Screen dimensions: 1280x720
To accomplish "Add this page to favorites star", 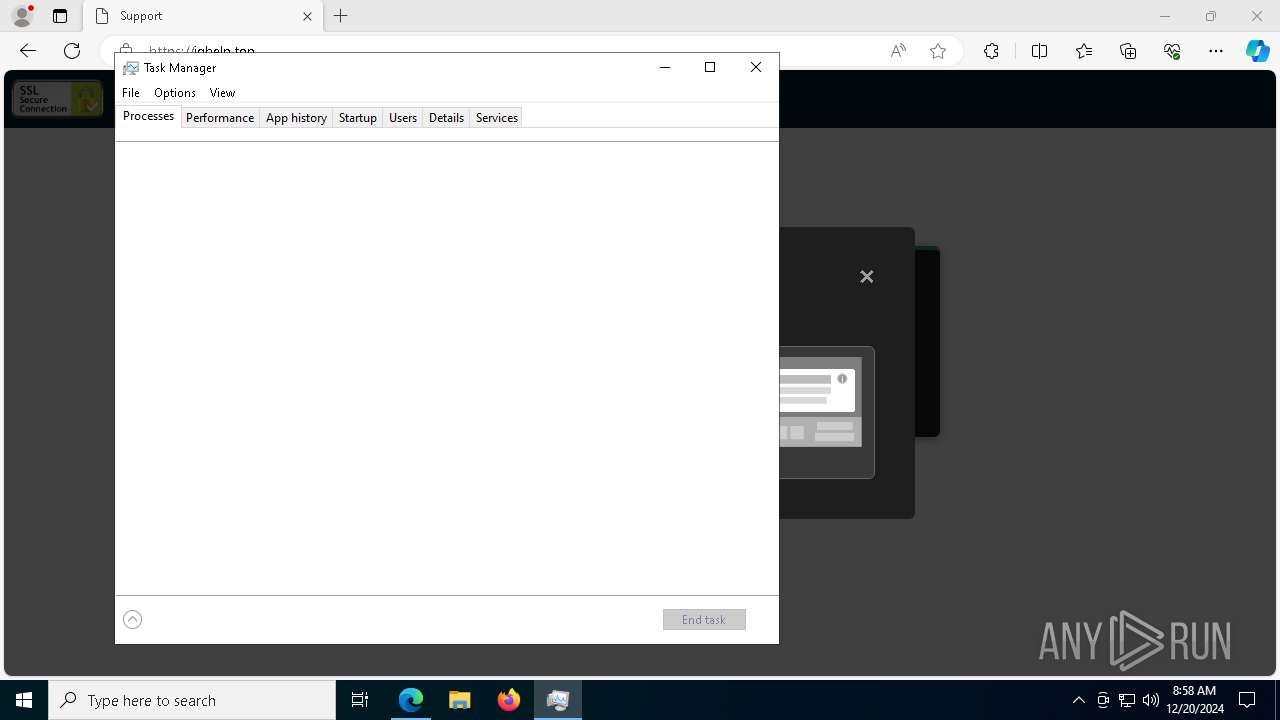I will tap(938, 51).
